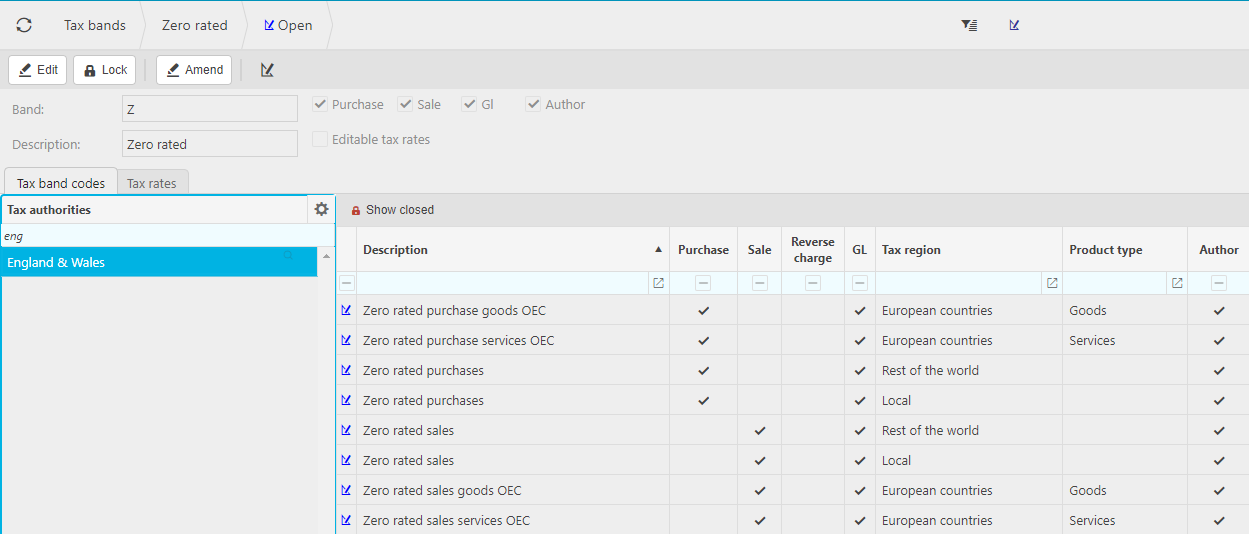Enable the Editable tax rates checkbox
Image resolution: width=1249 pixels, height=534 pixels.
(320, 140)
